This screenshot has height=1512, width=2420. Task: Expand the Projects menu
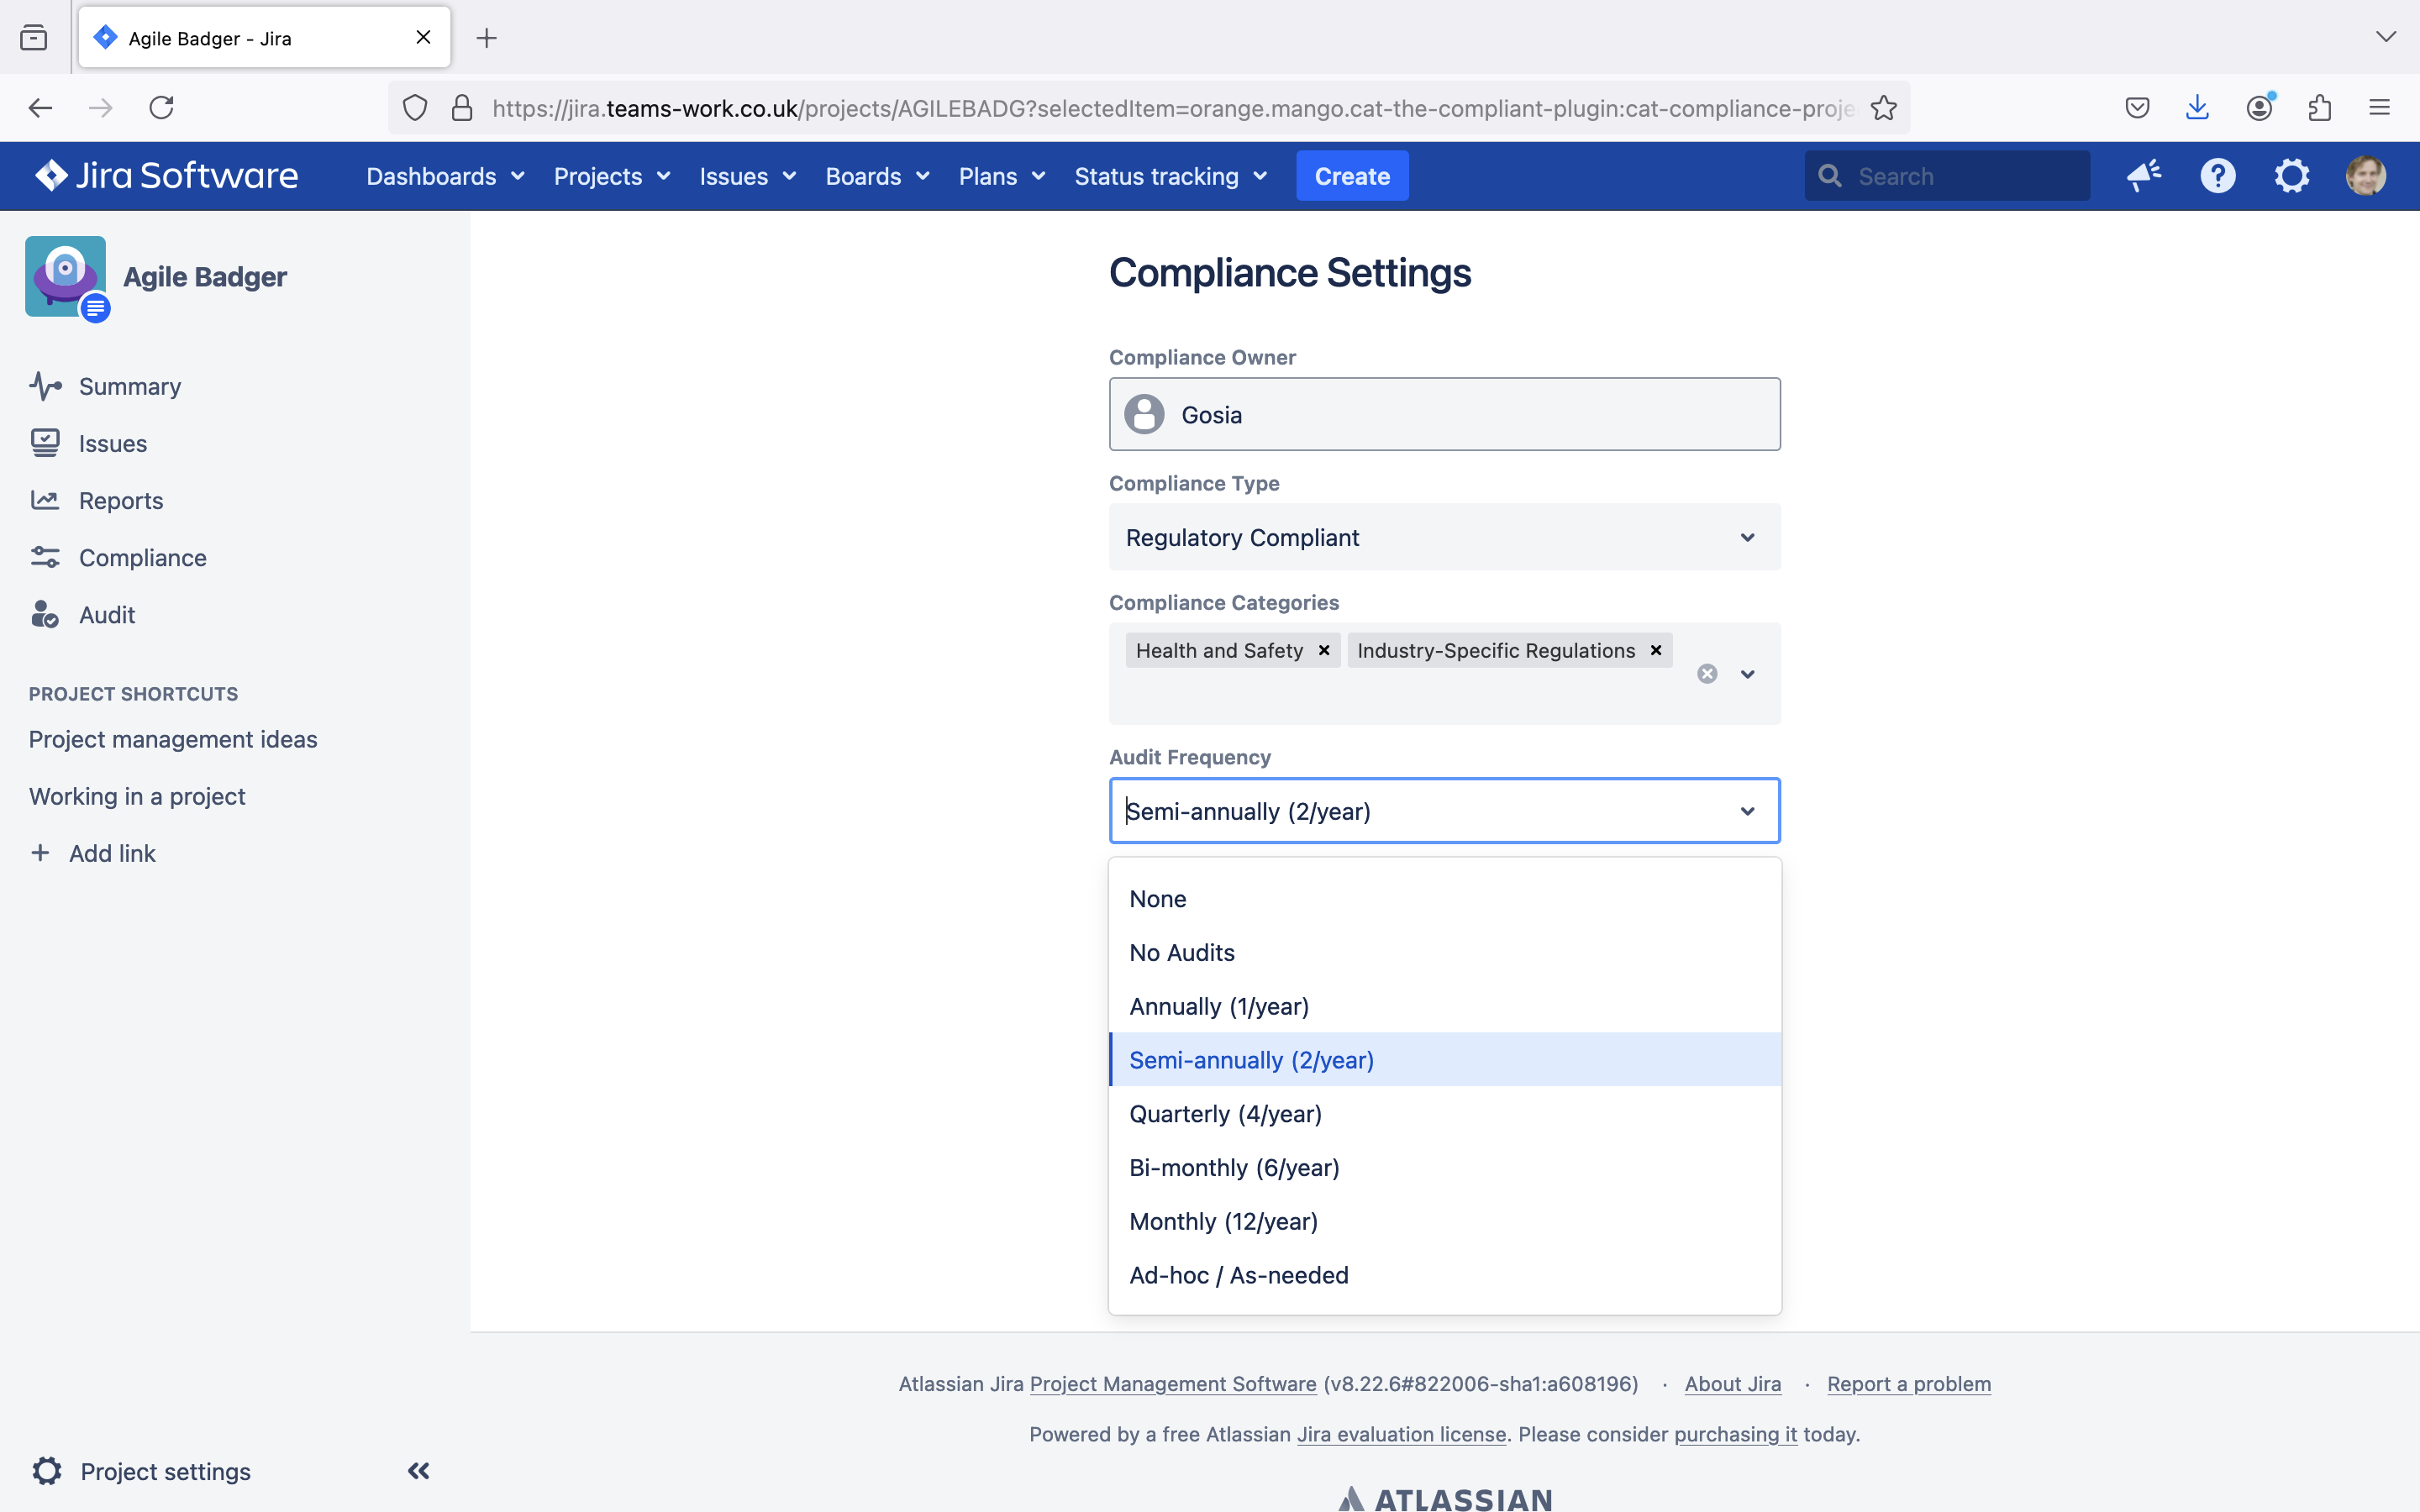[612, 176]
